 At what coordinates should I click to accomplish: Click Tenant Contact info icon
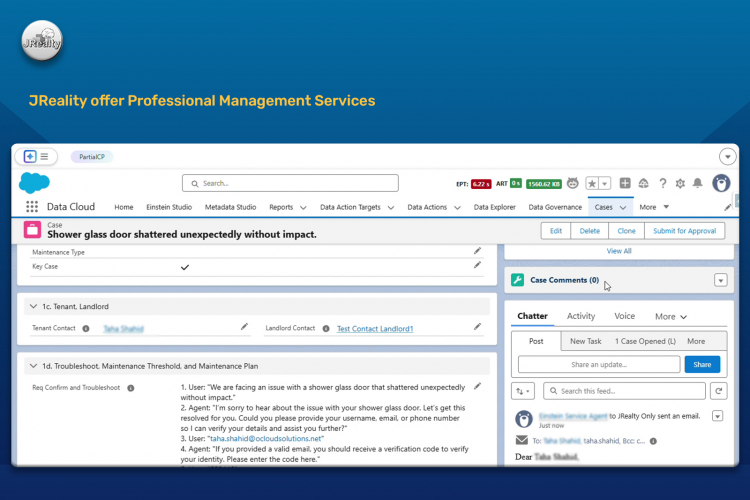click(x=86, y=329)
